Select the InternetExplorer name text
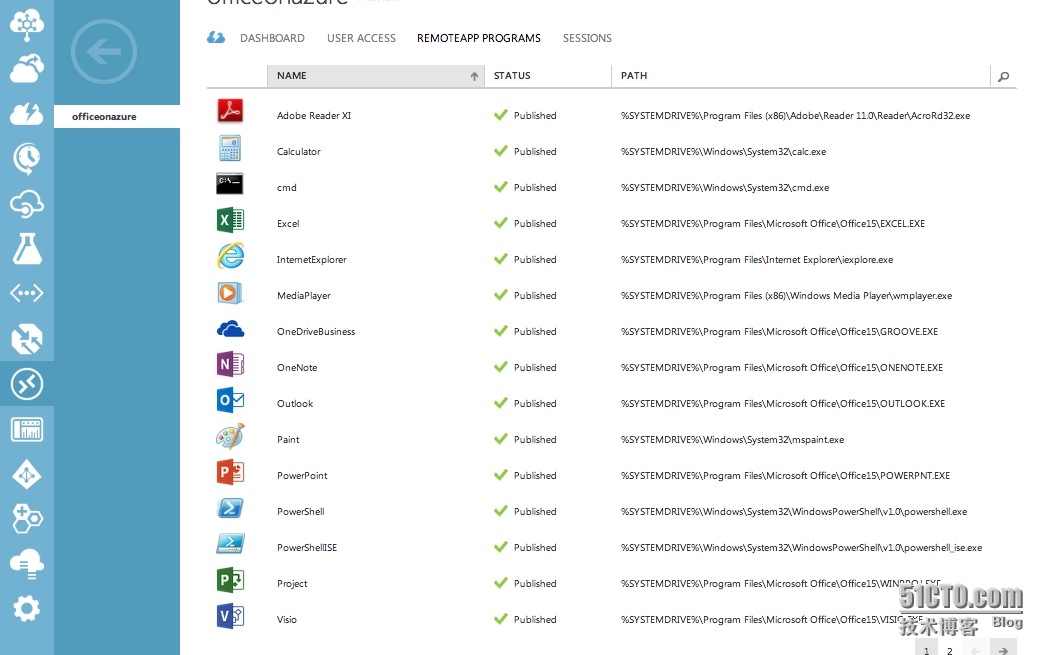Screen dimensions: 1042x655 click(312, 260)
